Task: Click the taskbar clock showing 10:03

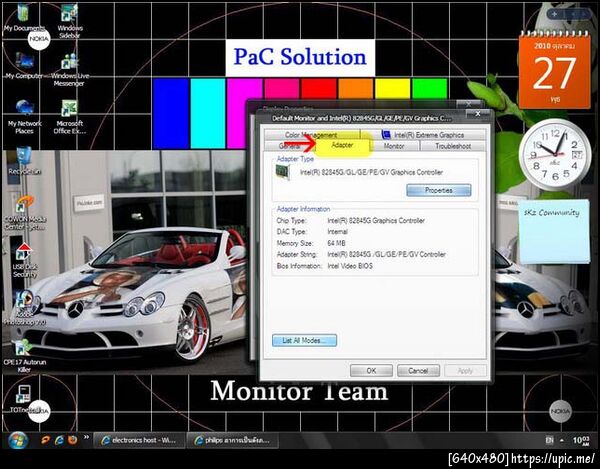Action: [580, 441]
